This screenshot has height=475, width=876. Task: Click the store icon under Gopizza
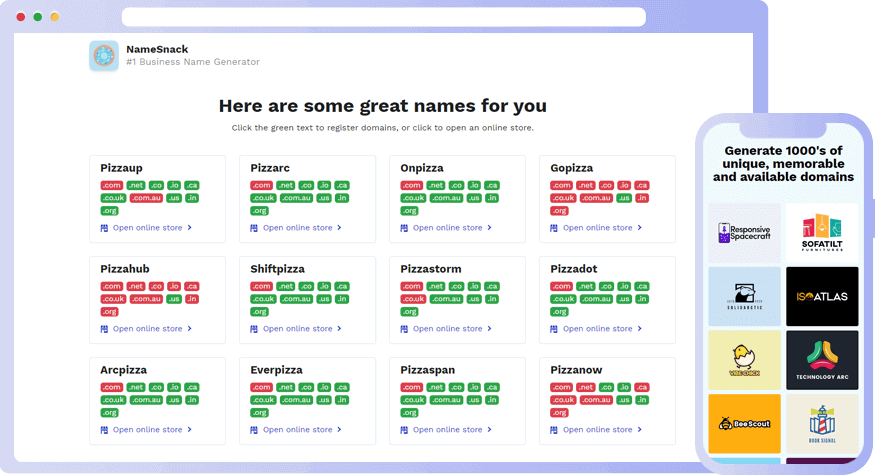coord(554,228)
